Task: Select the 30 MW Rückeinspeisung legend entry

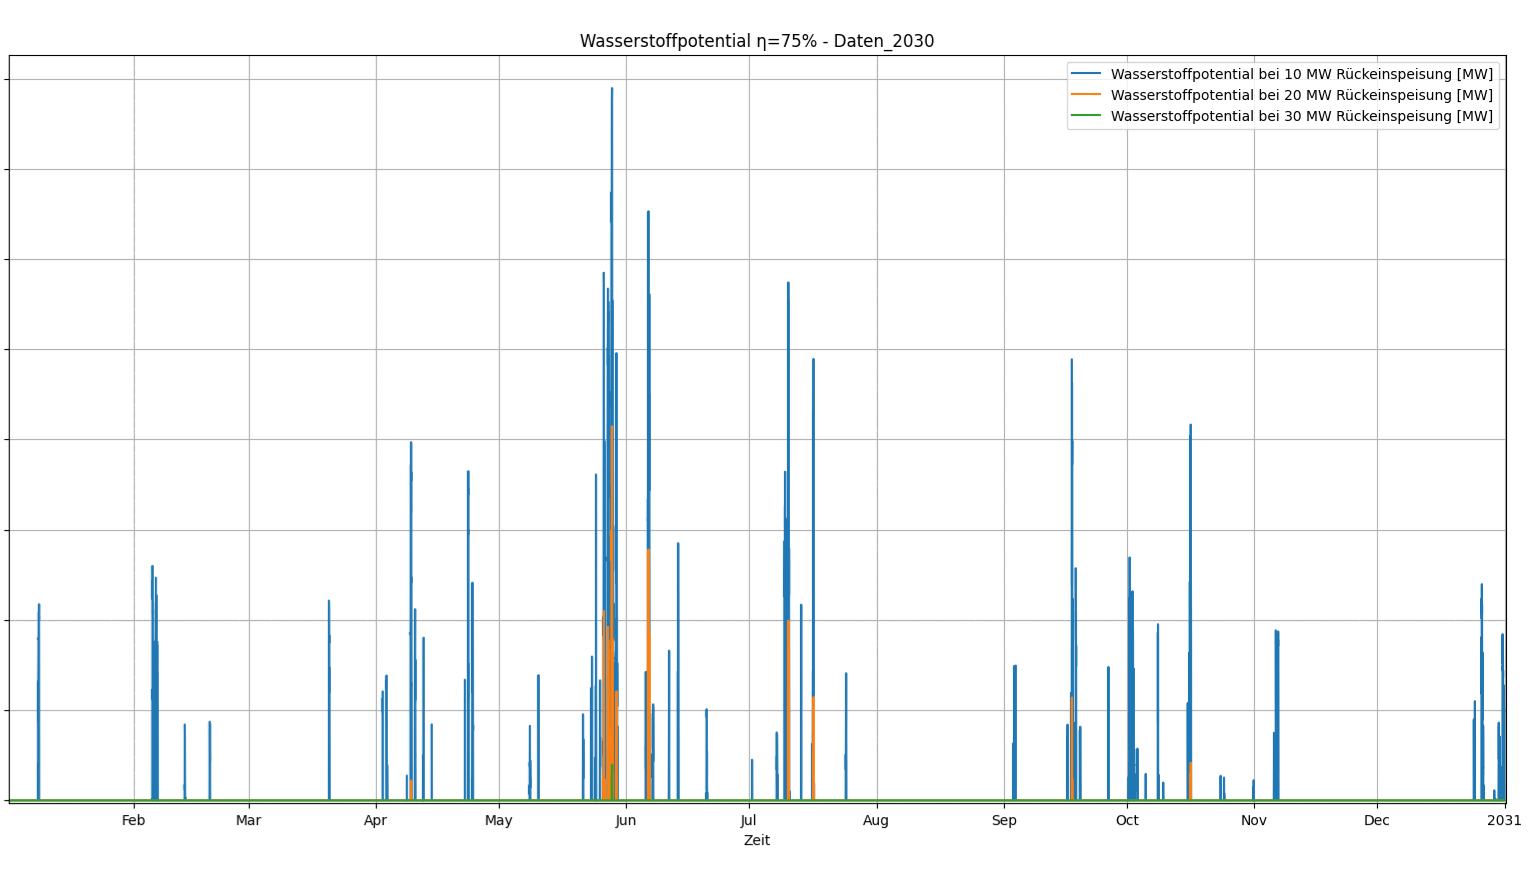Action: (1301, 116)
